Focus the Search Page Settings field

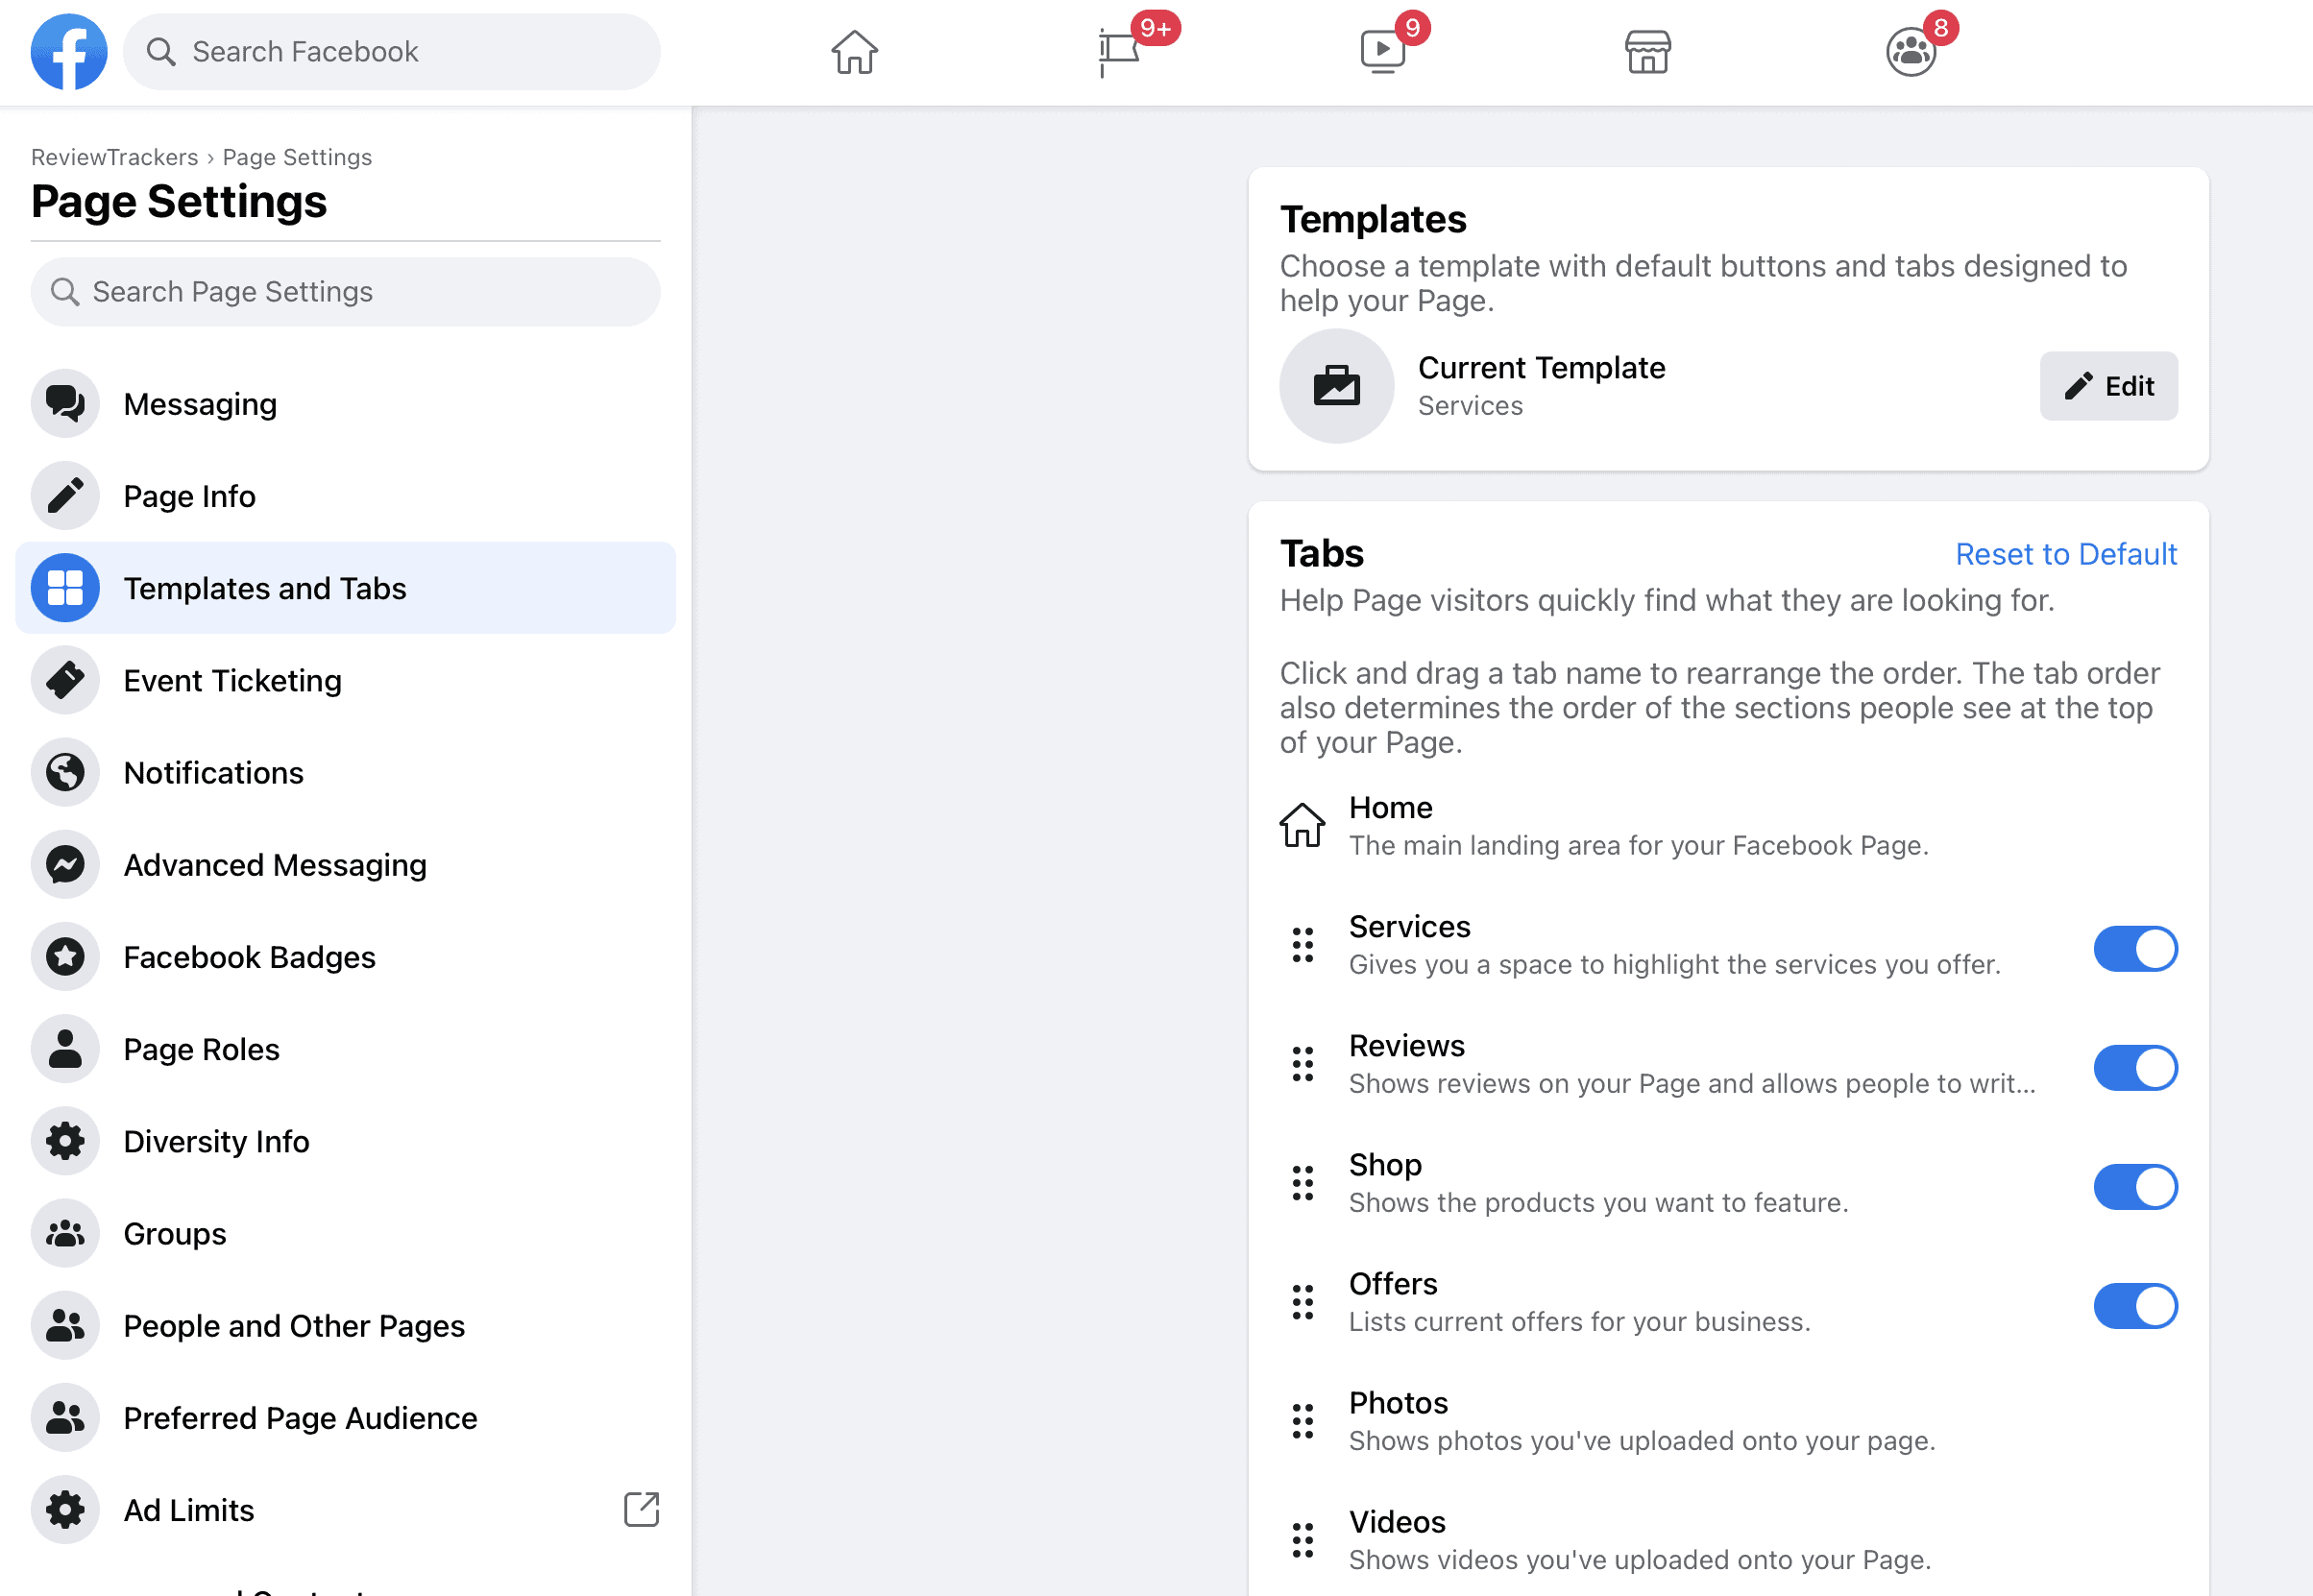tap(345, 292)
